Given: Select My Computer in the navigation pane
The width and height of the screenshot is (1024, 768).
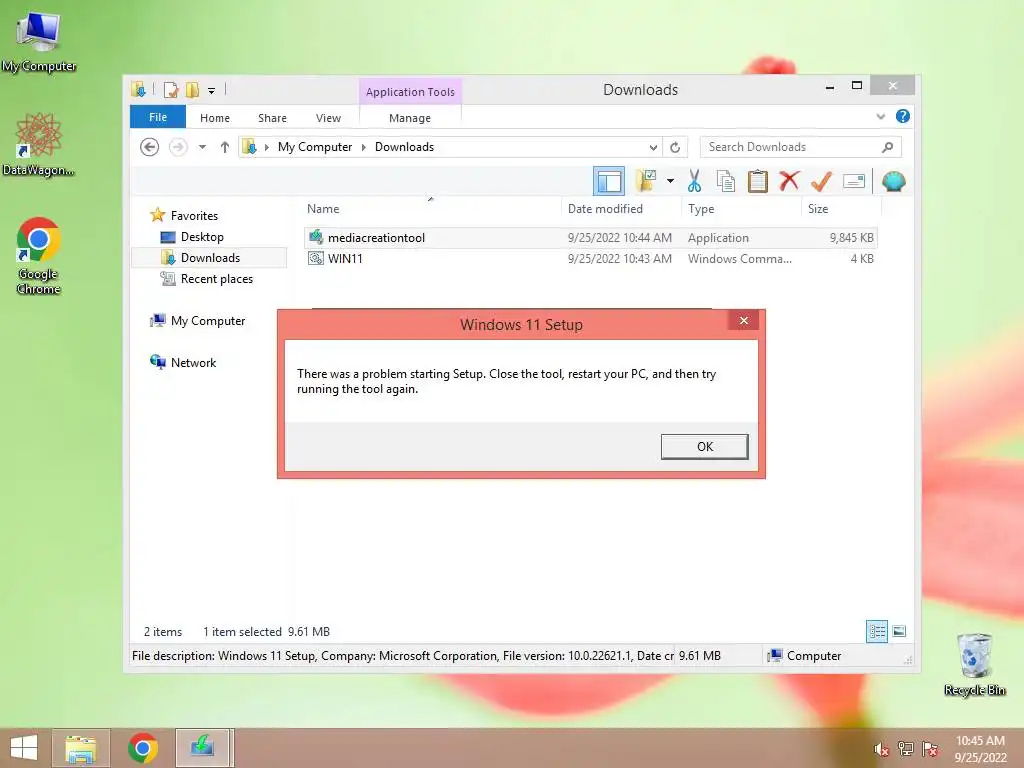Looking at the screenshot, I should click(208, 321).
